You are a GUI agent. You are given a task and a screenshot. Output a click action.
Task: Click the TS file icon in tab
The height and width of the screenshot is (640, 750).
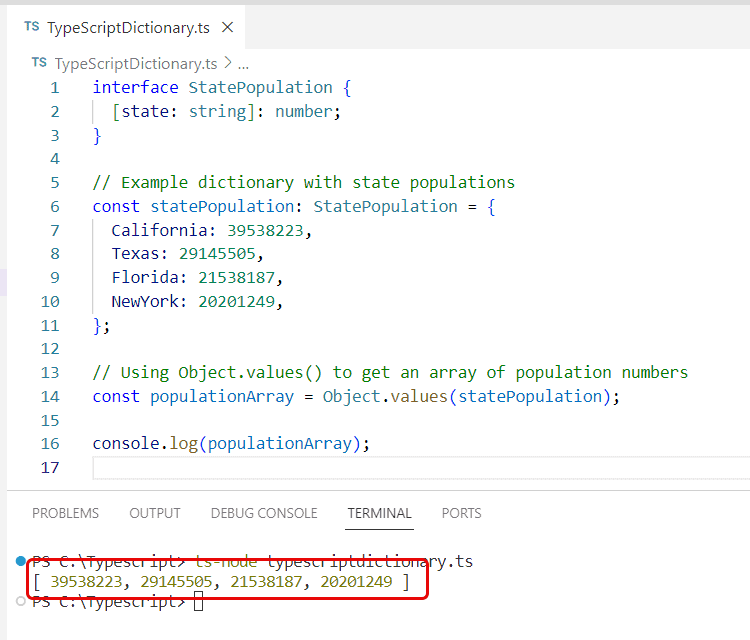point(32,27)
